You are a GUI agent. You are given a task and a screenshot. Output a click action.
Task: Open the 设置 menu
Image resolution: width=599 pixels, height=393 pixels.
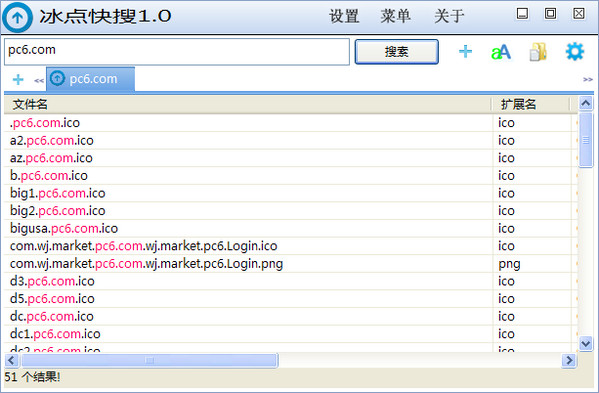(344, 16)
